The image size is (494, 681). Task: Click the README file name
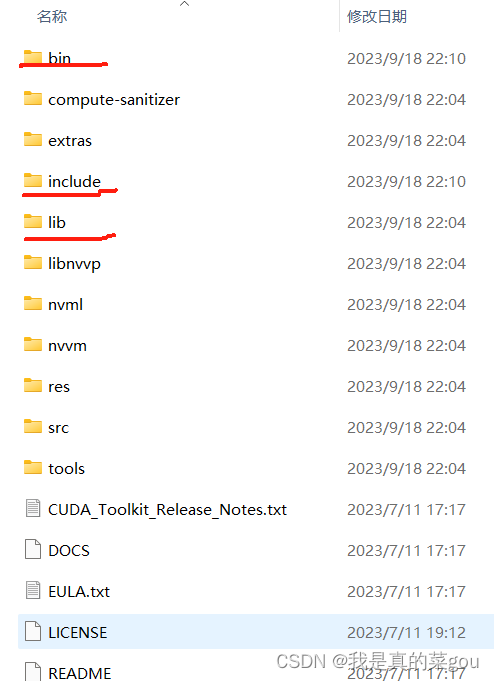click(80, 673)
